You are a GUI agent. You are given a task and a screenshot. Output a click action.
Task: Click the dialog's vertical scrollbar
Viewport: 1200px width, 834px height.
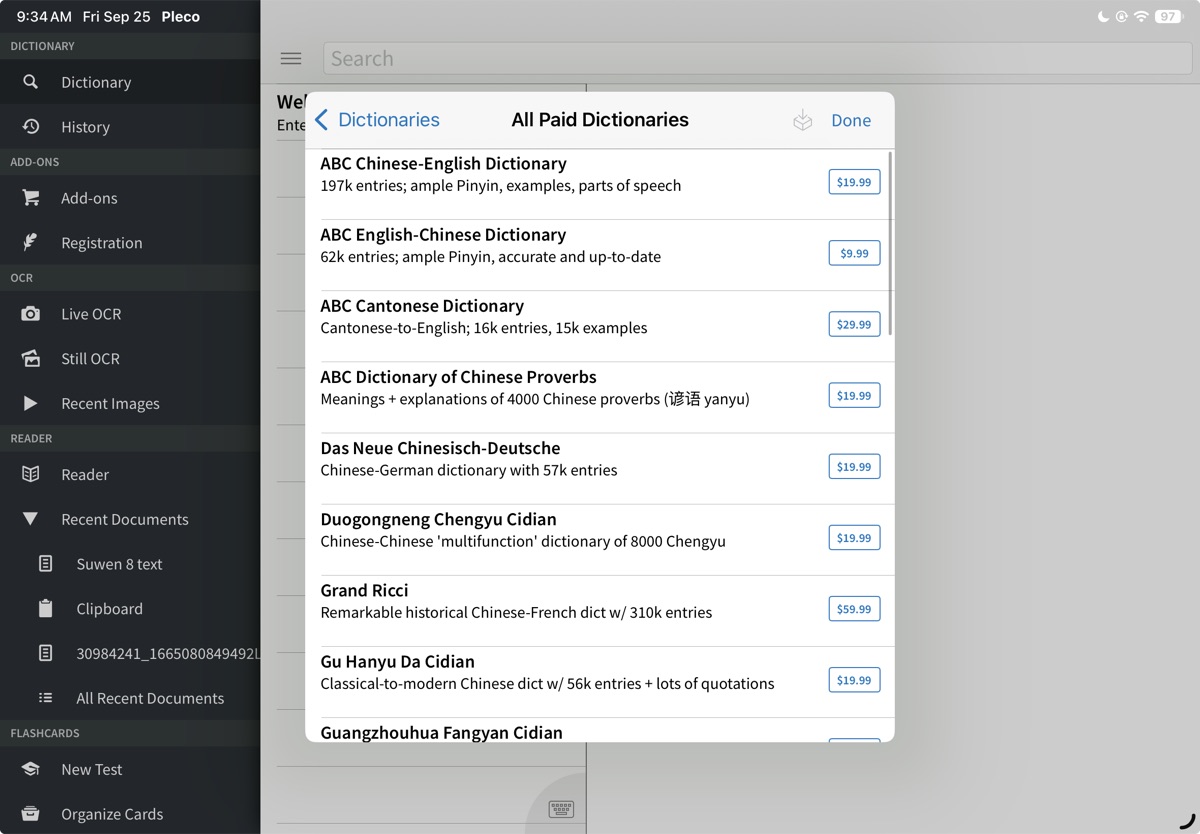[890, 244]
